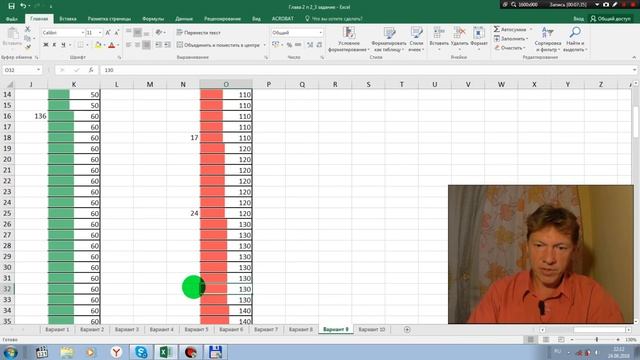Click the Что вы хотите сделать search box
640x360 pixels.
[x=334, y=19]
